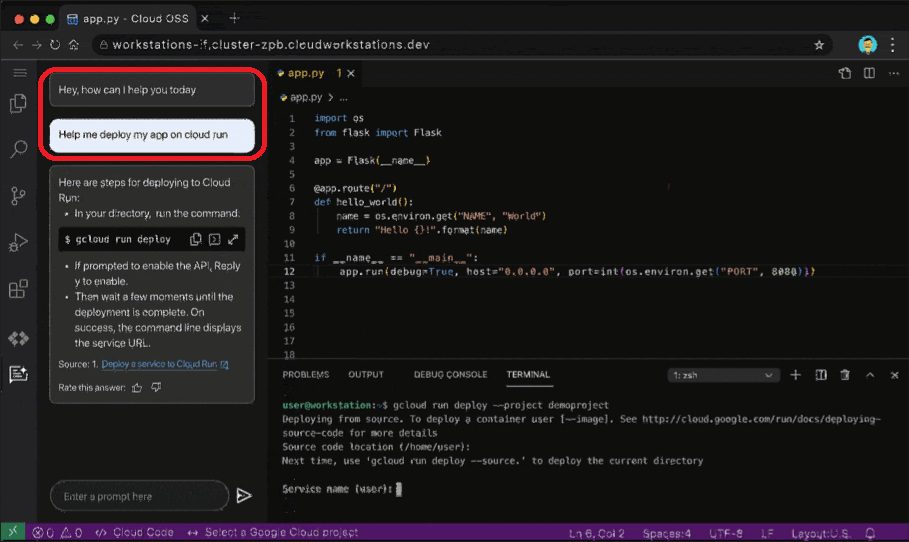909x542 pixels.
Task: Reload the browser page
Action: [x=55, y=45]
